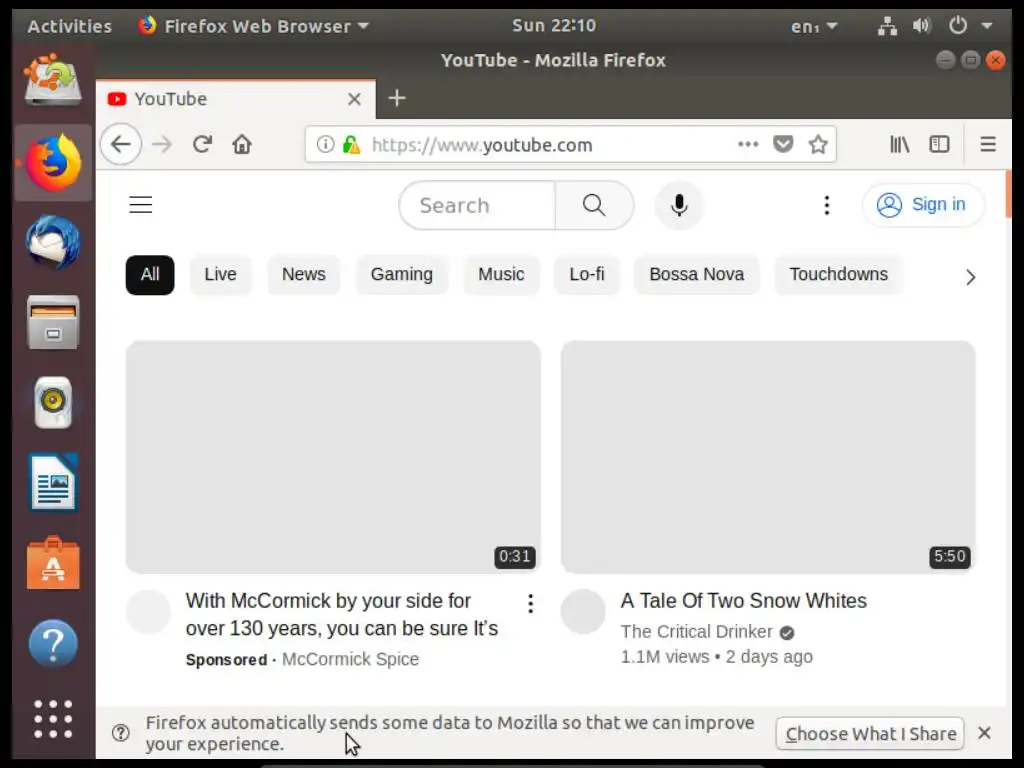
Task: Select the Touchdowns filter chip
Action: [x=839, y=275]
